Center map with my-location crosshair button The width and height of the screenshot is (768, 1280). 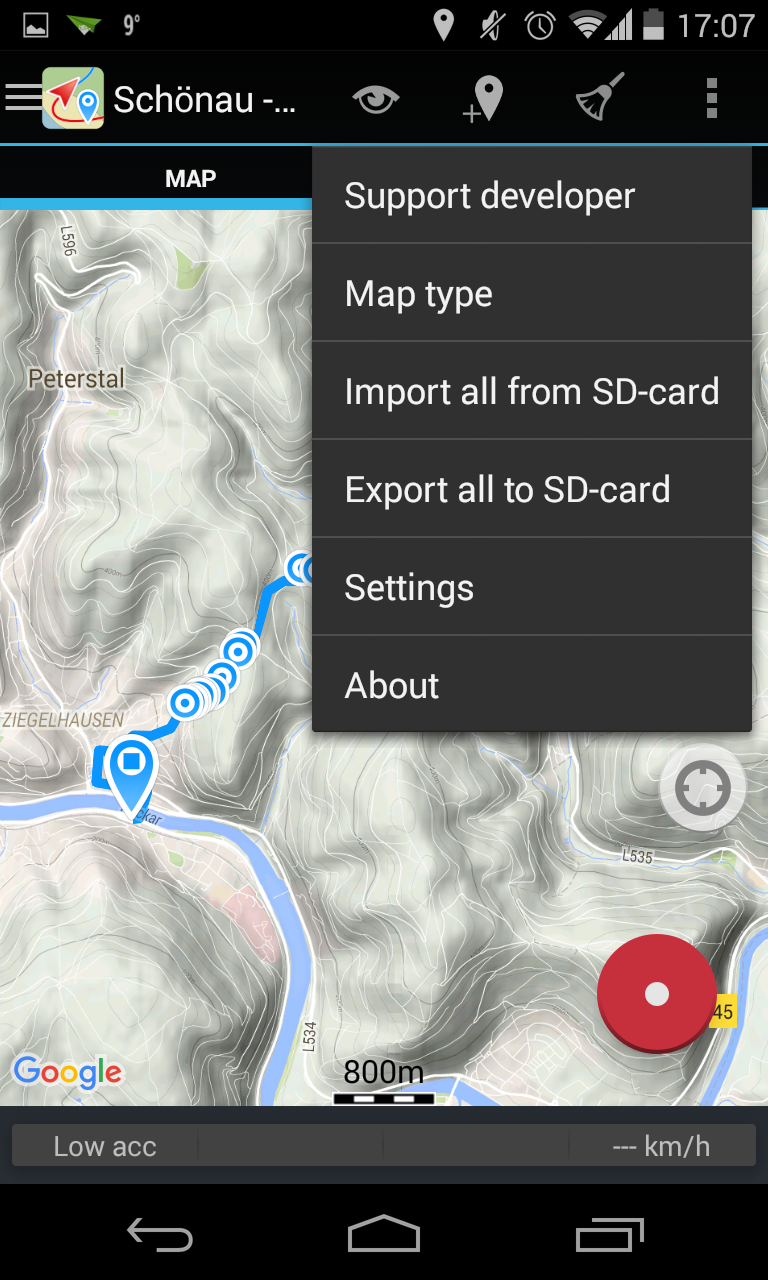(x=702, y=788)
